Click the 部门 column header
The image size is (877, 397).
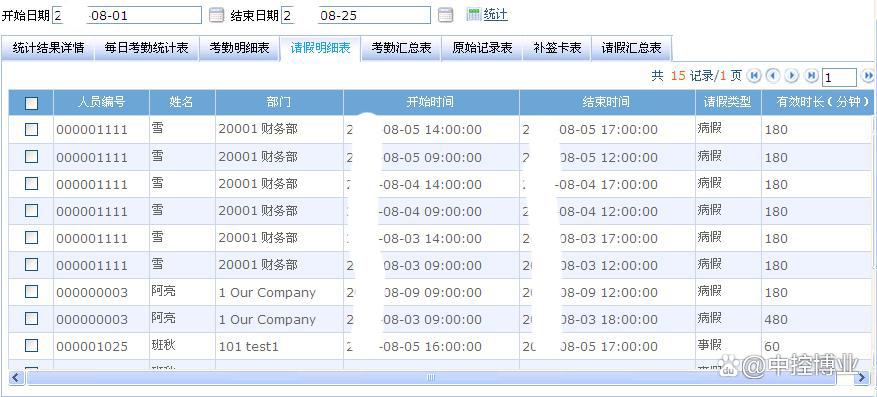[279, 102]
